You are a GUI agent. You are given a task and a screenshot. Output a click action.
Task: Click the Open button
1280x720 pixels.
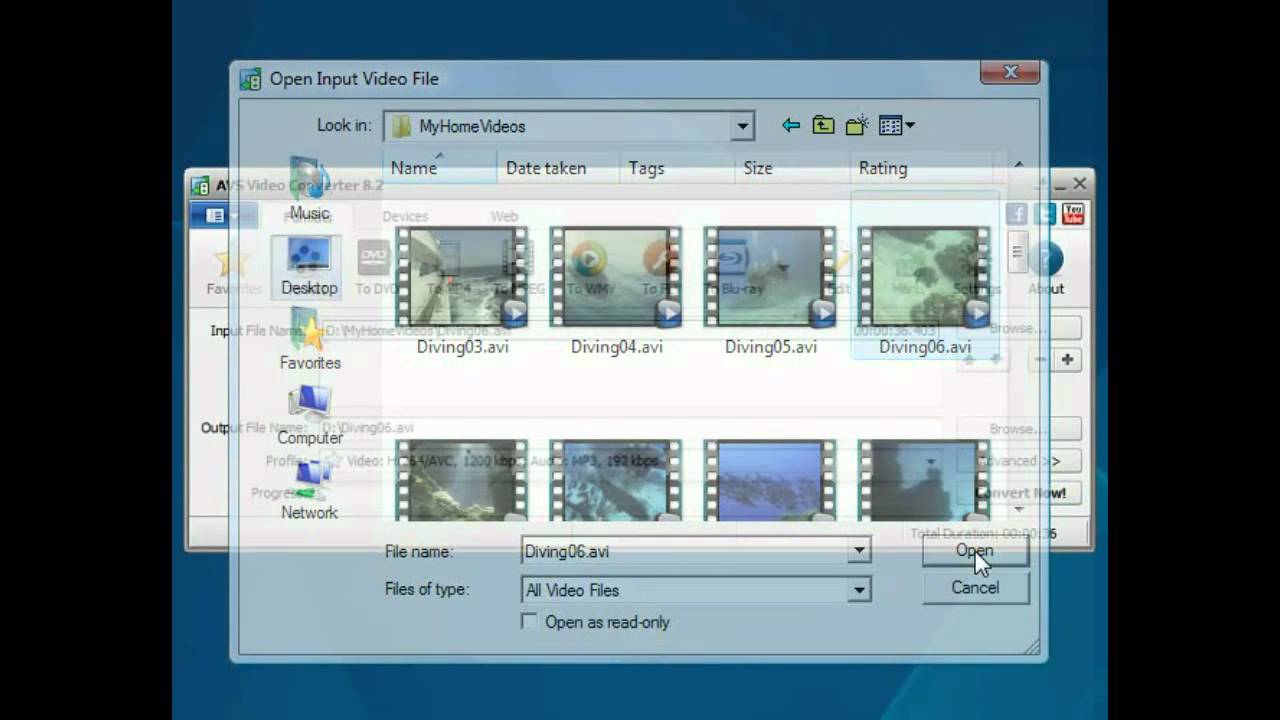[x=975, y=551]
